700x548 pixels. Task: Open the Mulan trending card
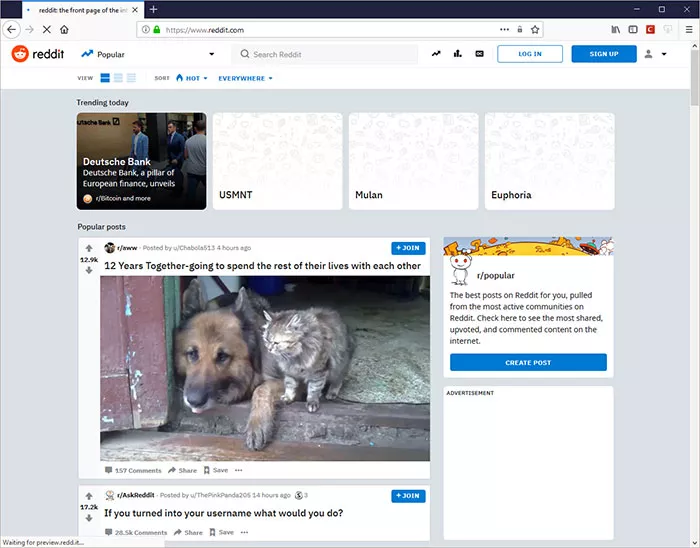[x=413, y=161]
